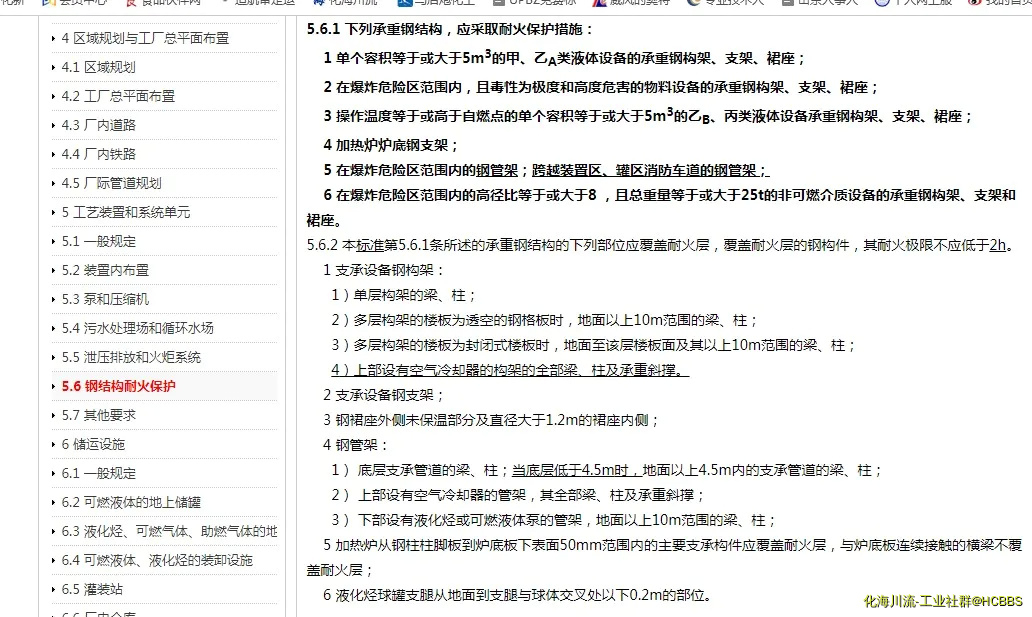Go to 4.3 厂内道路 section
This screenshot has height=617, width=1032.
pos(98,125)
